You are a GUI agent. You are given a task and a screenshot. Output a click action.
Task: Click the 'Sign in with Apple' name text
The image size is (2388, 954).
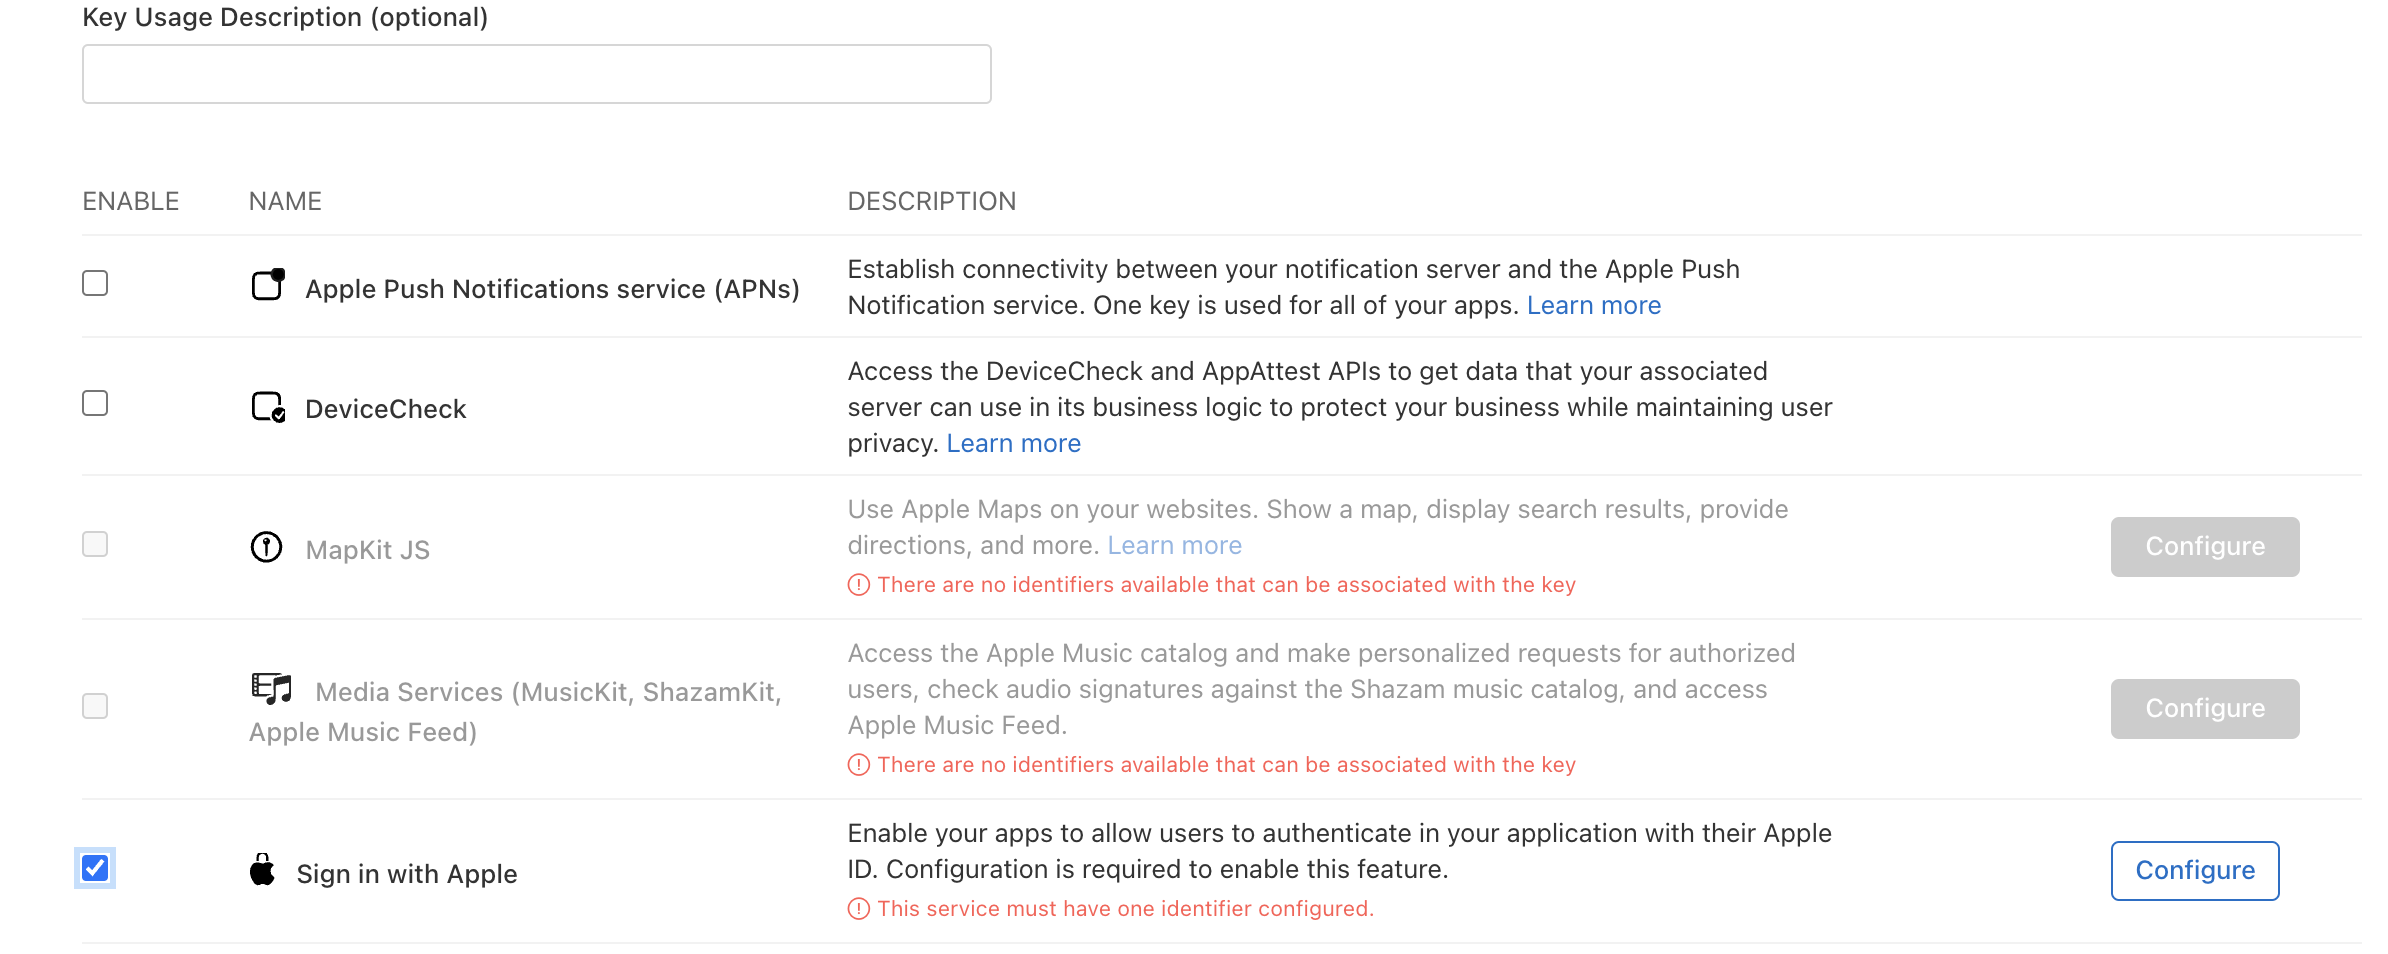pyautogui.click(x=407, y=874)
